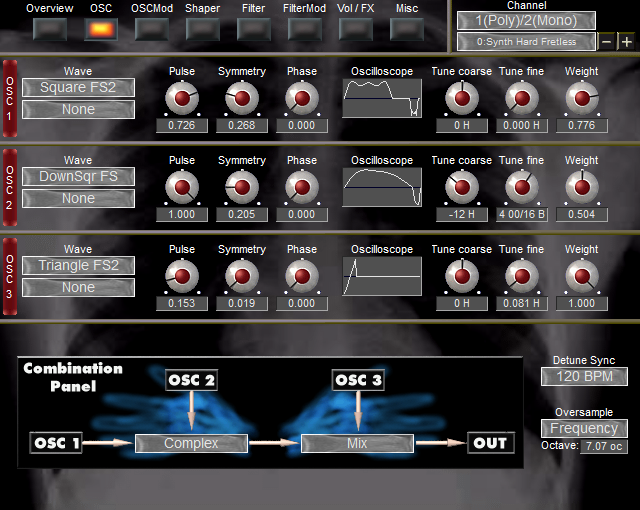Click the OSC 3 Weight knob
The width and height of the screenshot is (640, 510).
[581, 276]
